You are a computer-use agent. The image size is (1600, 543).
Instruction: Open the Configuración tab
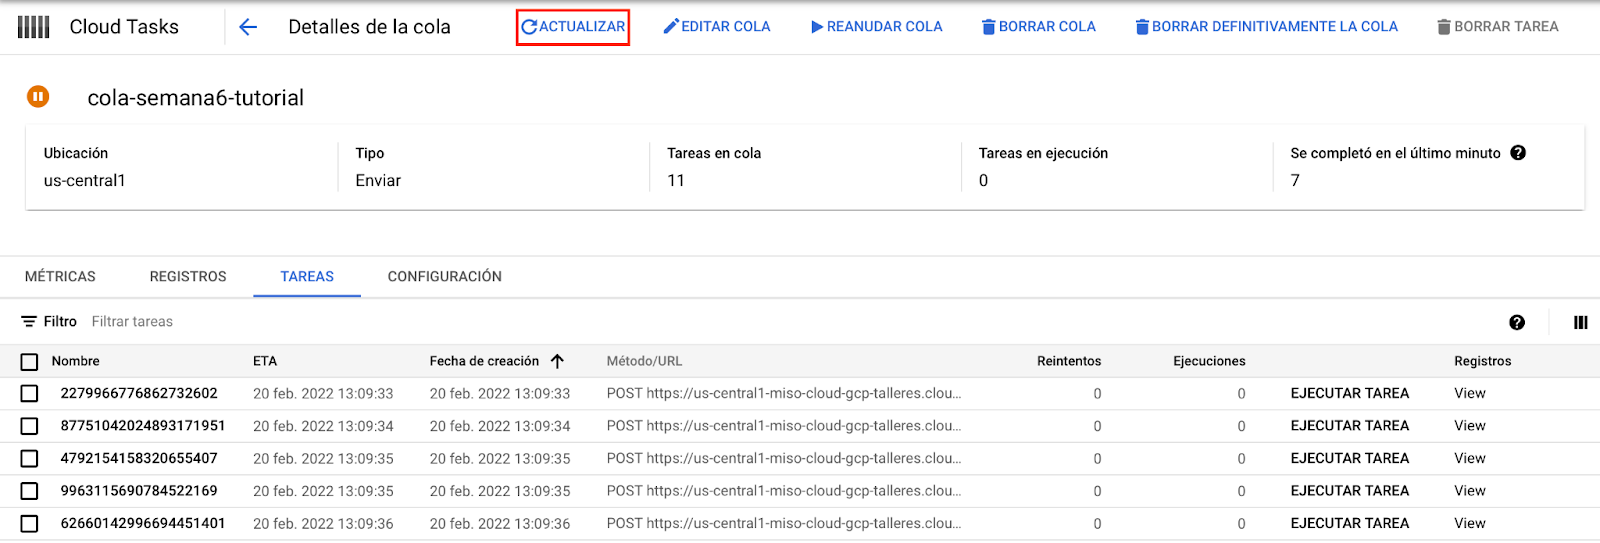445,277
